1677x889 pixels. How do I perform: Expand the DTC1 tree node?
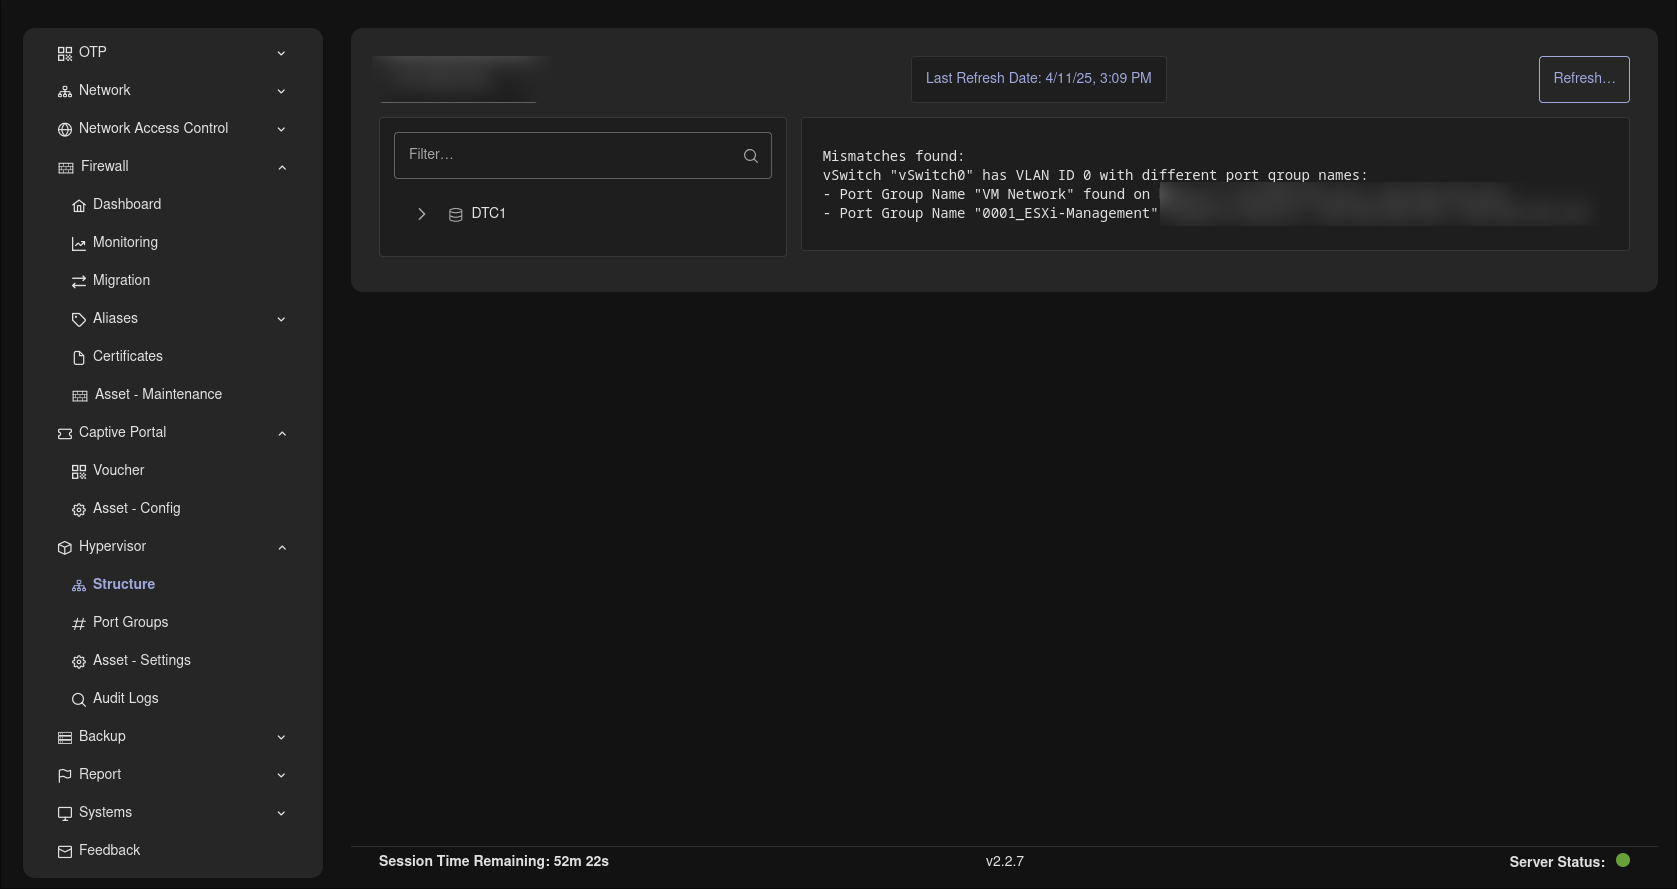point(422,214)
